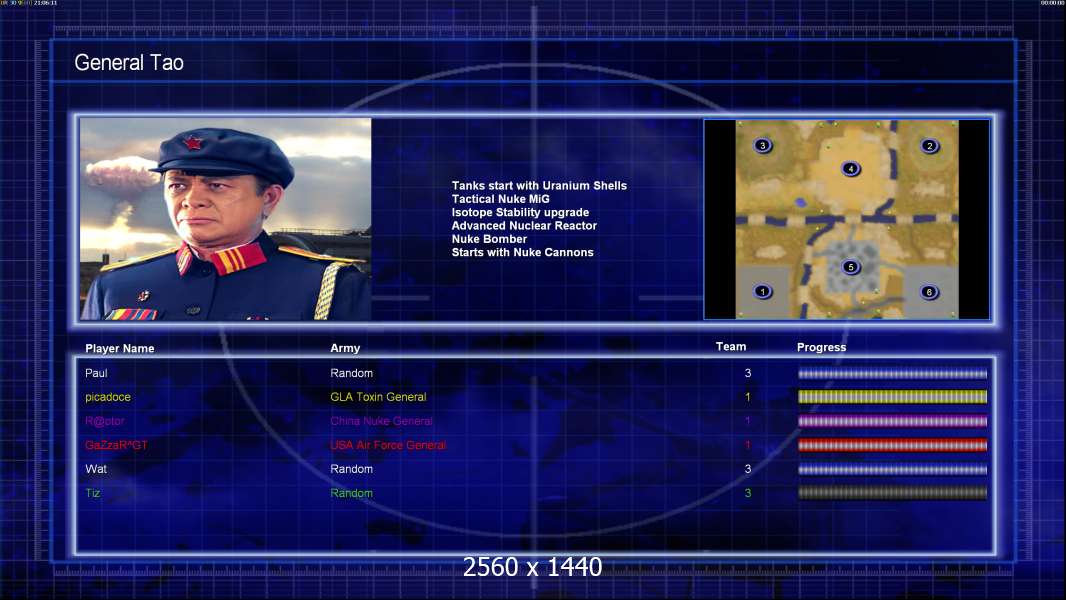This screenshot has width=1066, height=600.
Task: Click 'China Nuke General' army entry
Action: coord(381,421)
